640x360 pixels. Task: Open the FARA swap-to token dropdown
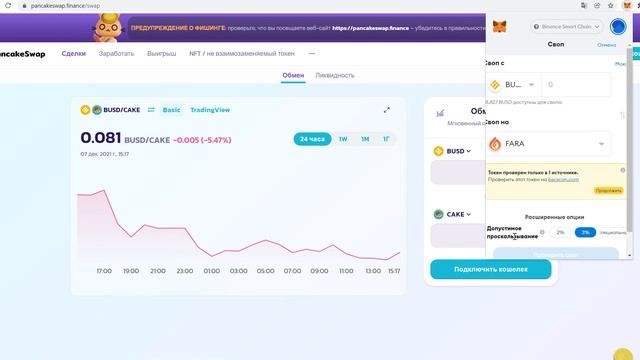tap(549, 144)
